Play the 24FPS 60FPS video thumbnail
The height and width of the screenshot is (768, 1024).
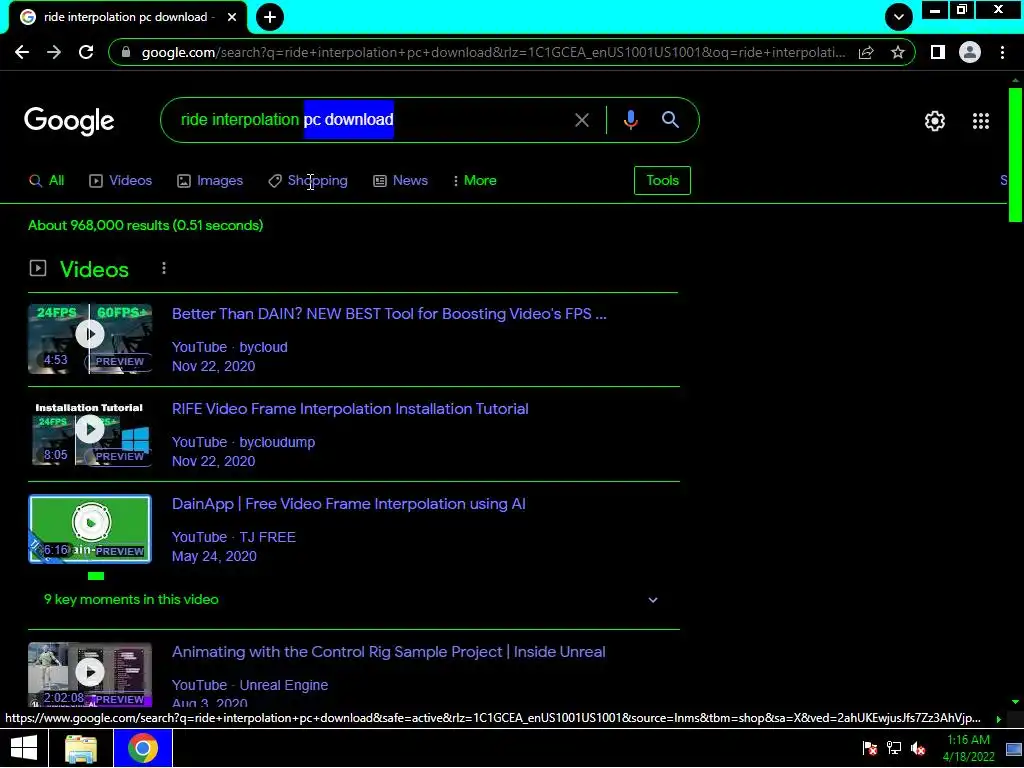click(90, 339)
